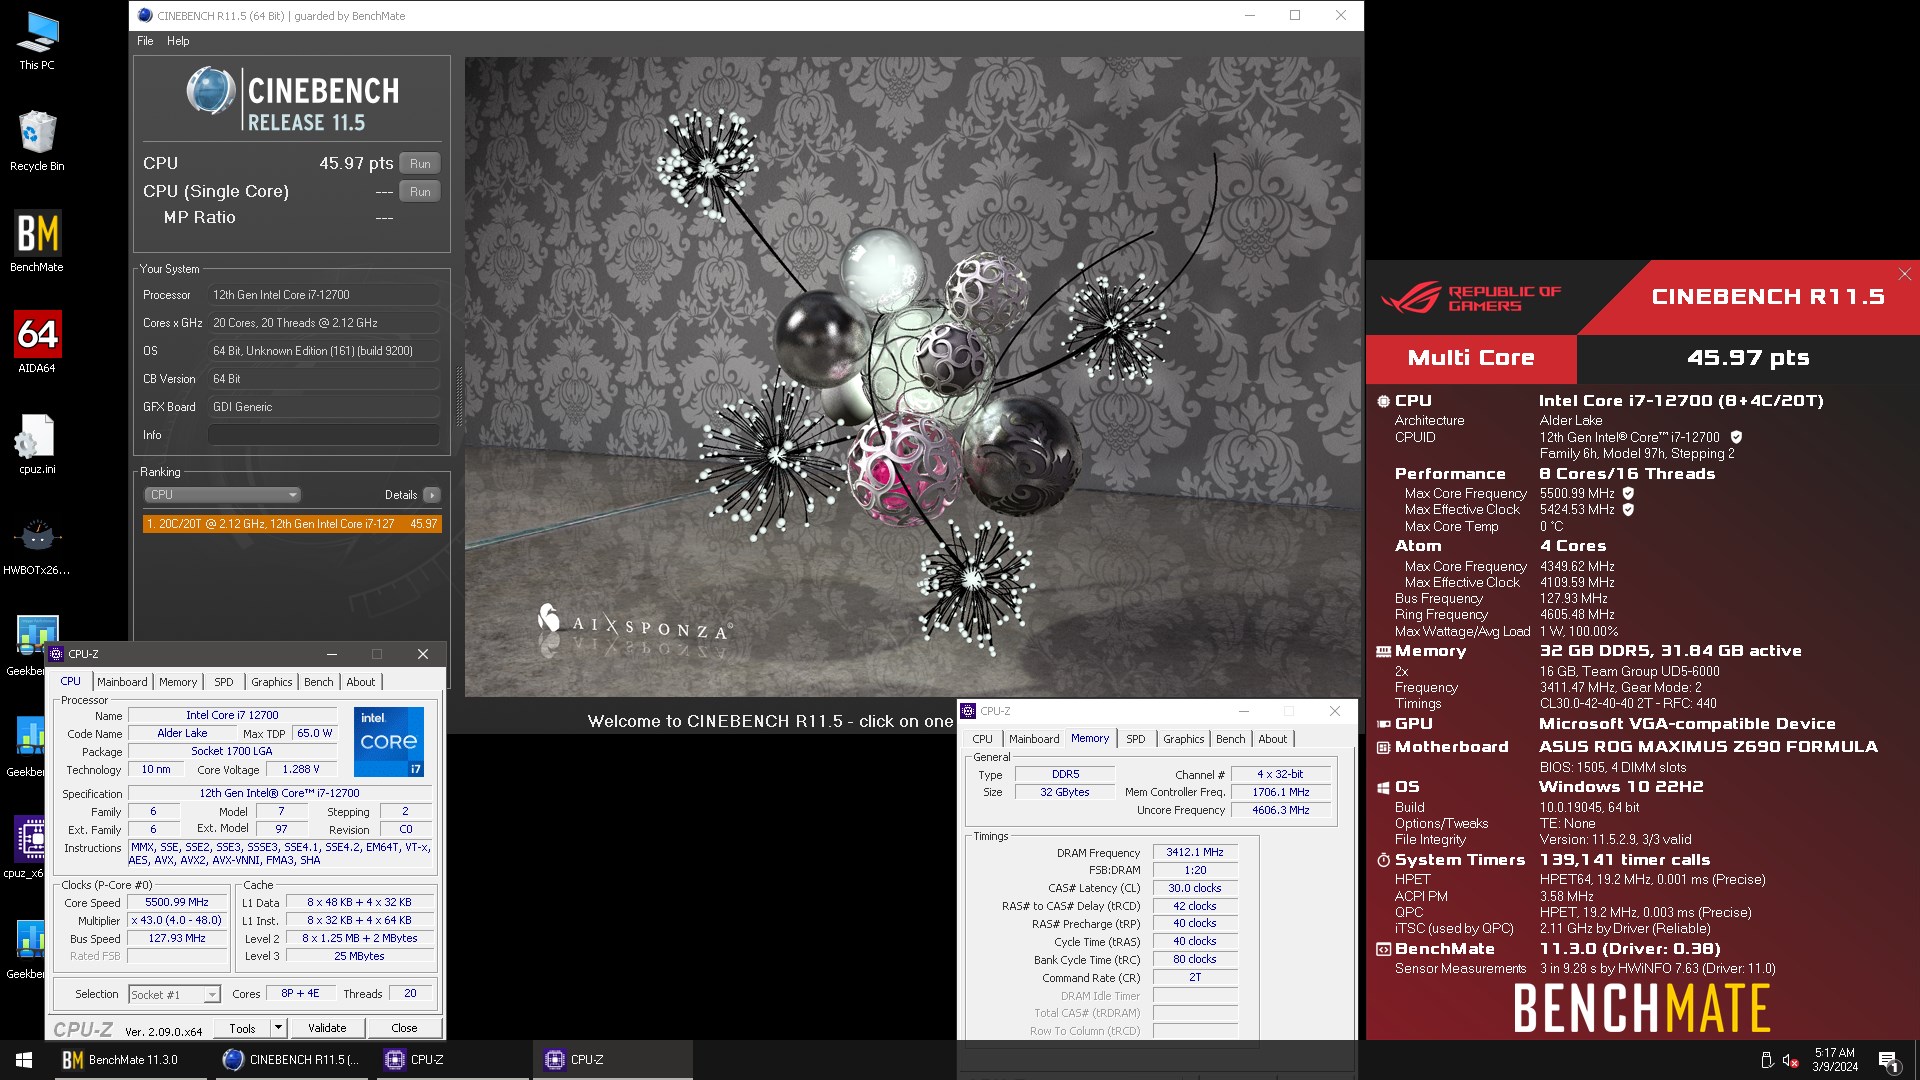Click the taskbar clock 5:17 AM

point(1834,1060)
